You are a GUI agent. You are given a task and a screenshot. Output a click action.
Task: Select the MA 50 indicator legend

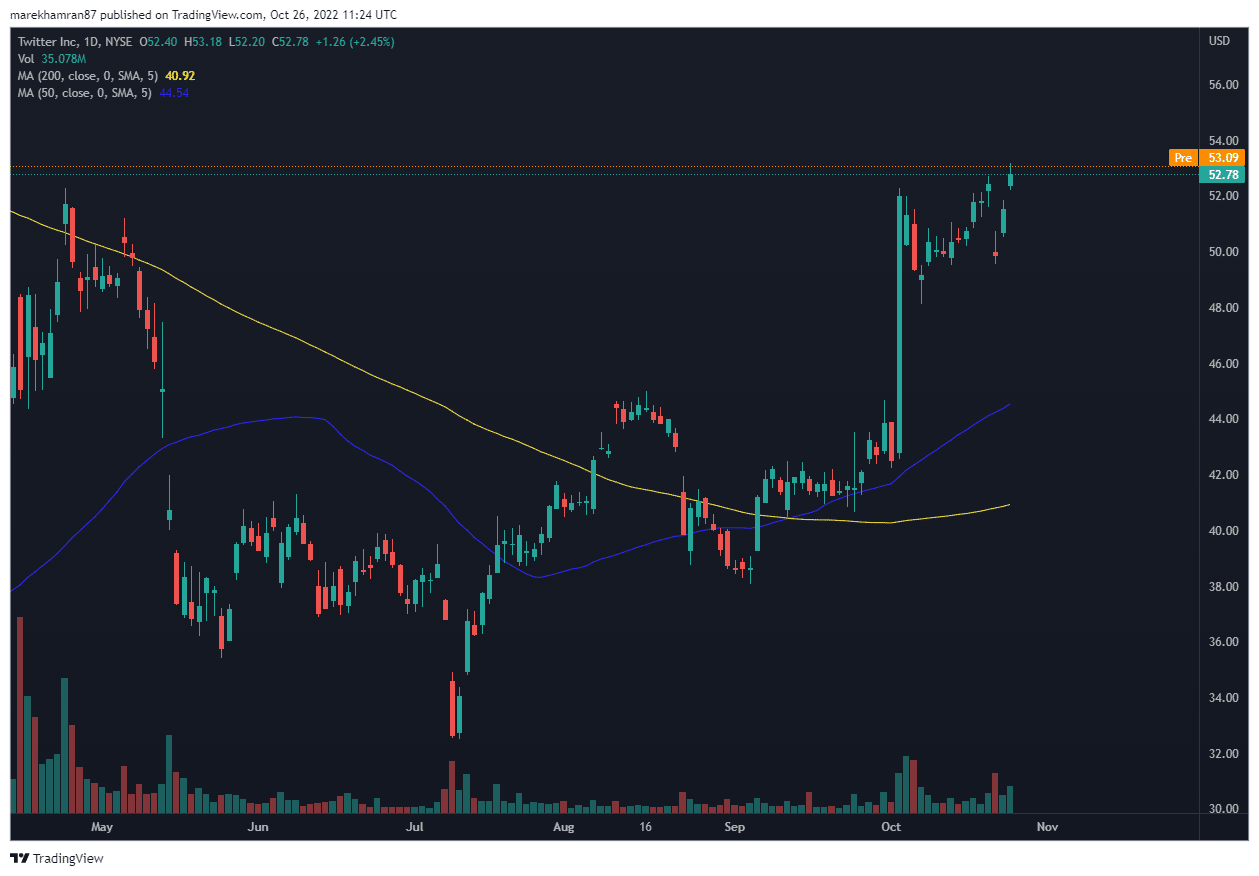click(86, 93)
